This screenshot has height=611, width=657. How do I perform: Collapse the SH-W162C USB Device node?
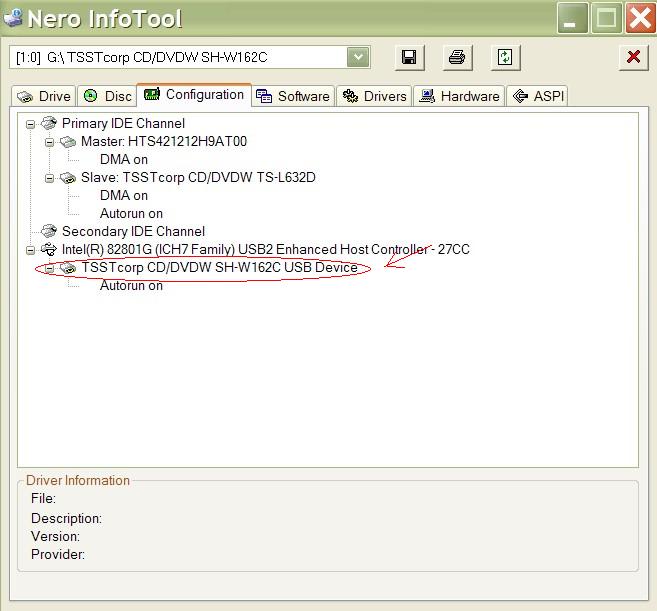(49, 268)
